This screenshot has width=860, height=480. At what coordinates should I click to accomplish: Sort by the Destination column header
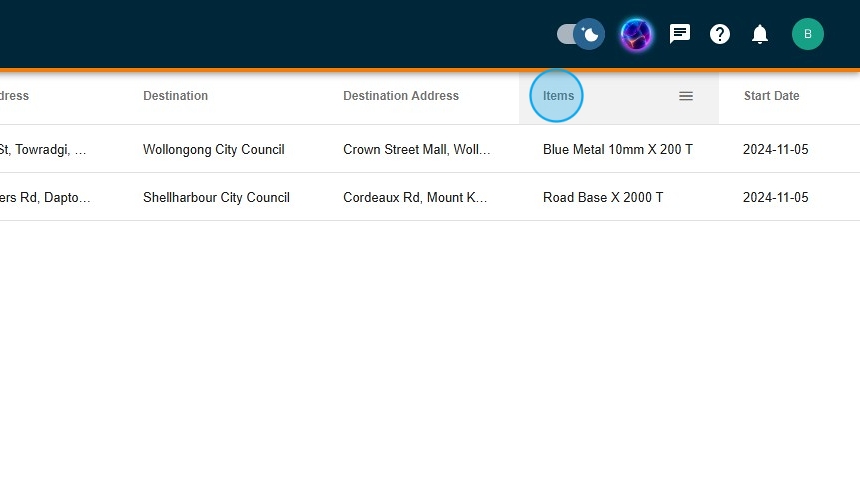click(175, 96)
